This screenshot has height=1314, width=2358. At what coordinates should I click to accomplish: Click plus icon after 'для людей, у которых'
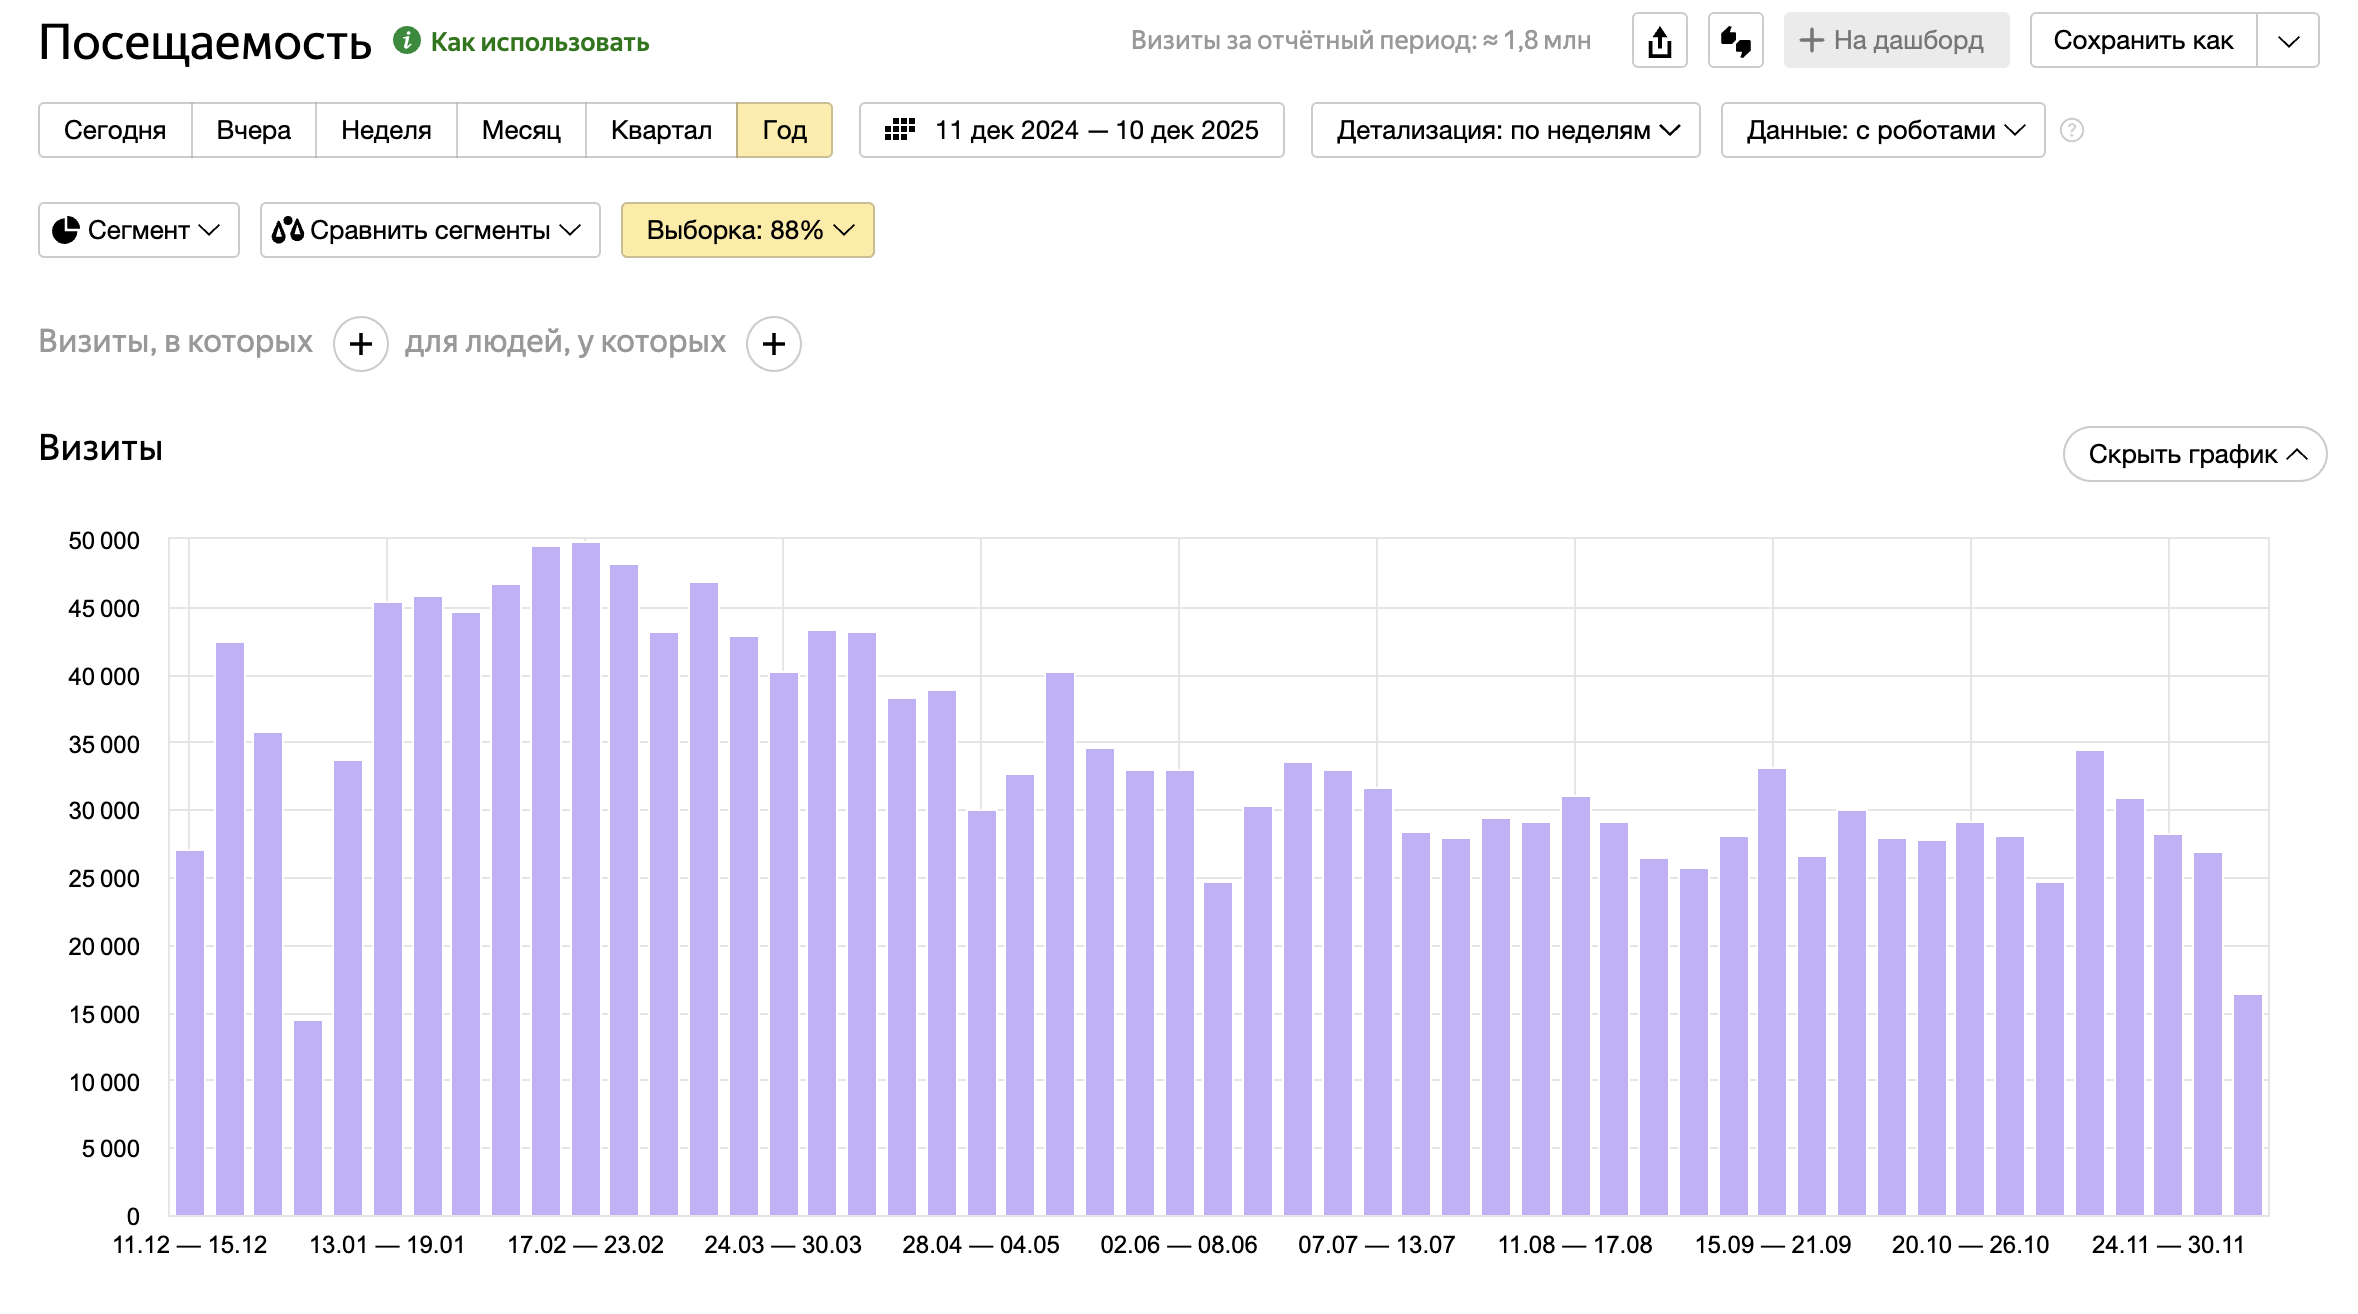[x=773, y=344]
